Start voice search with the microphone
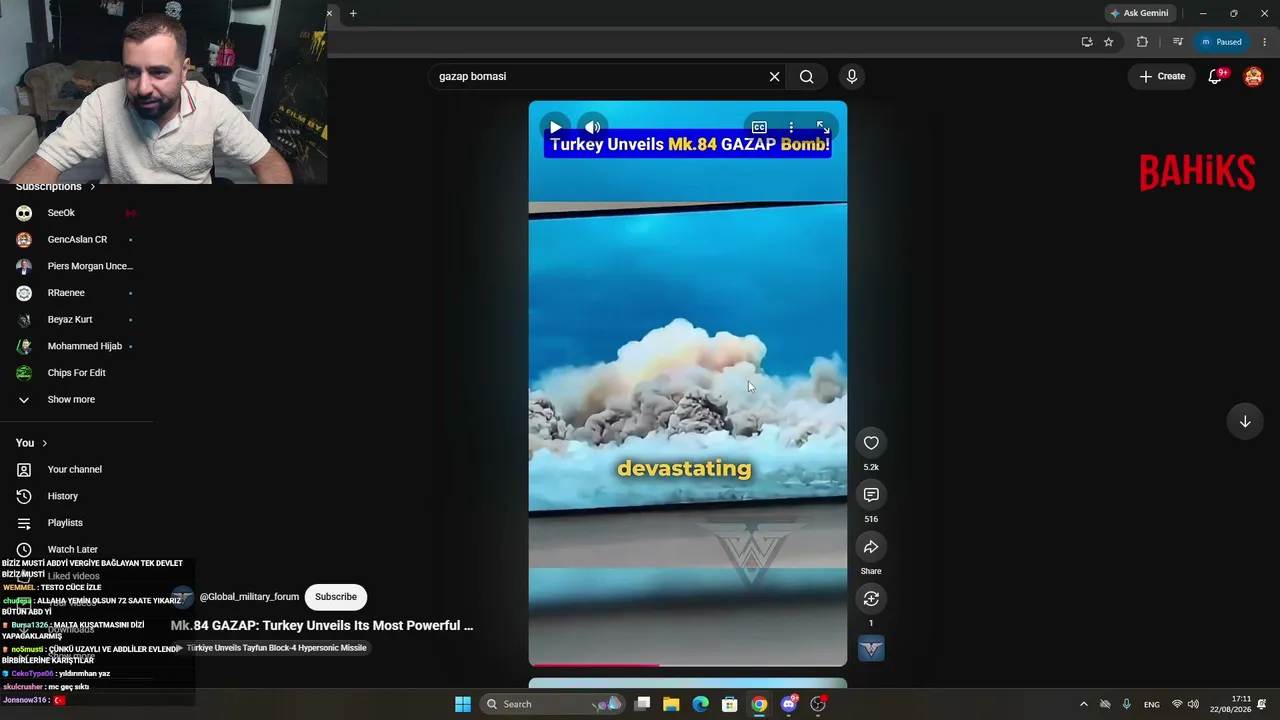1280x720 pixels. coord(852,77)
